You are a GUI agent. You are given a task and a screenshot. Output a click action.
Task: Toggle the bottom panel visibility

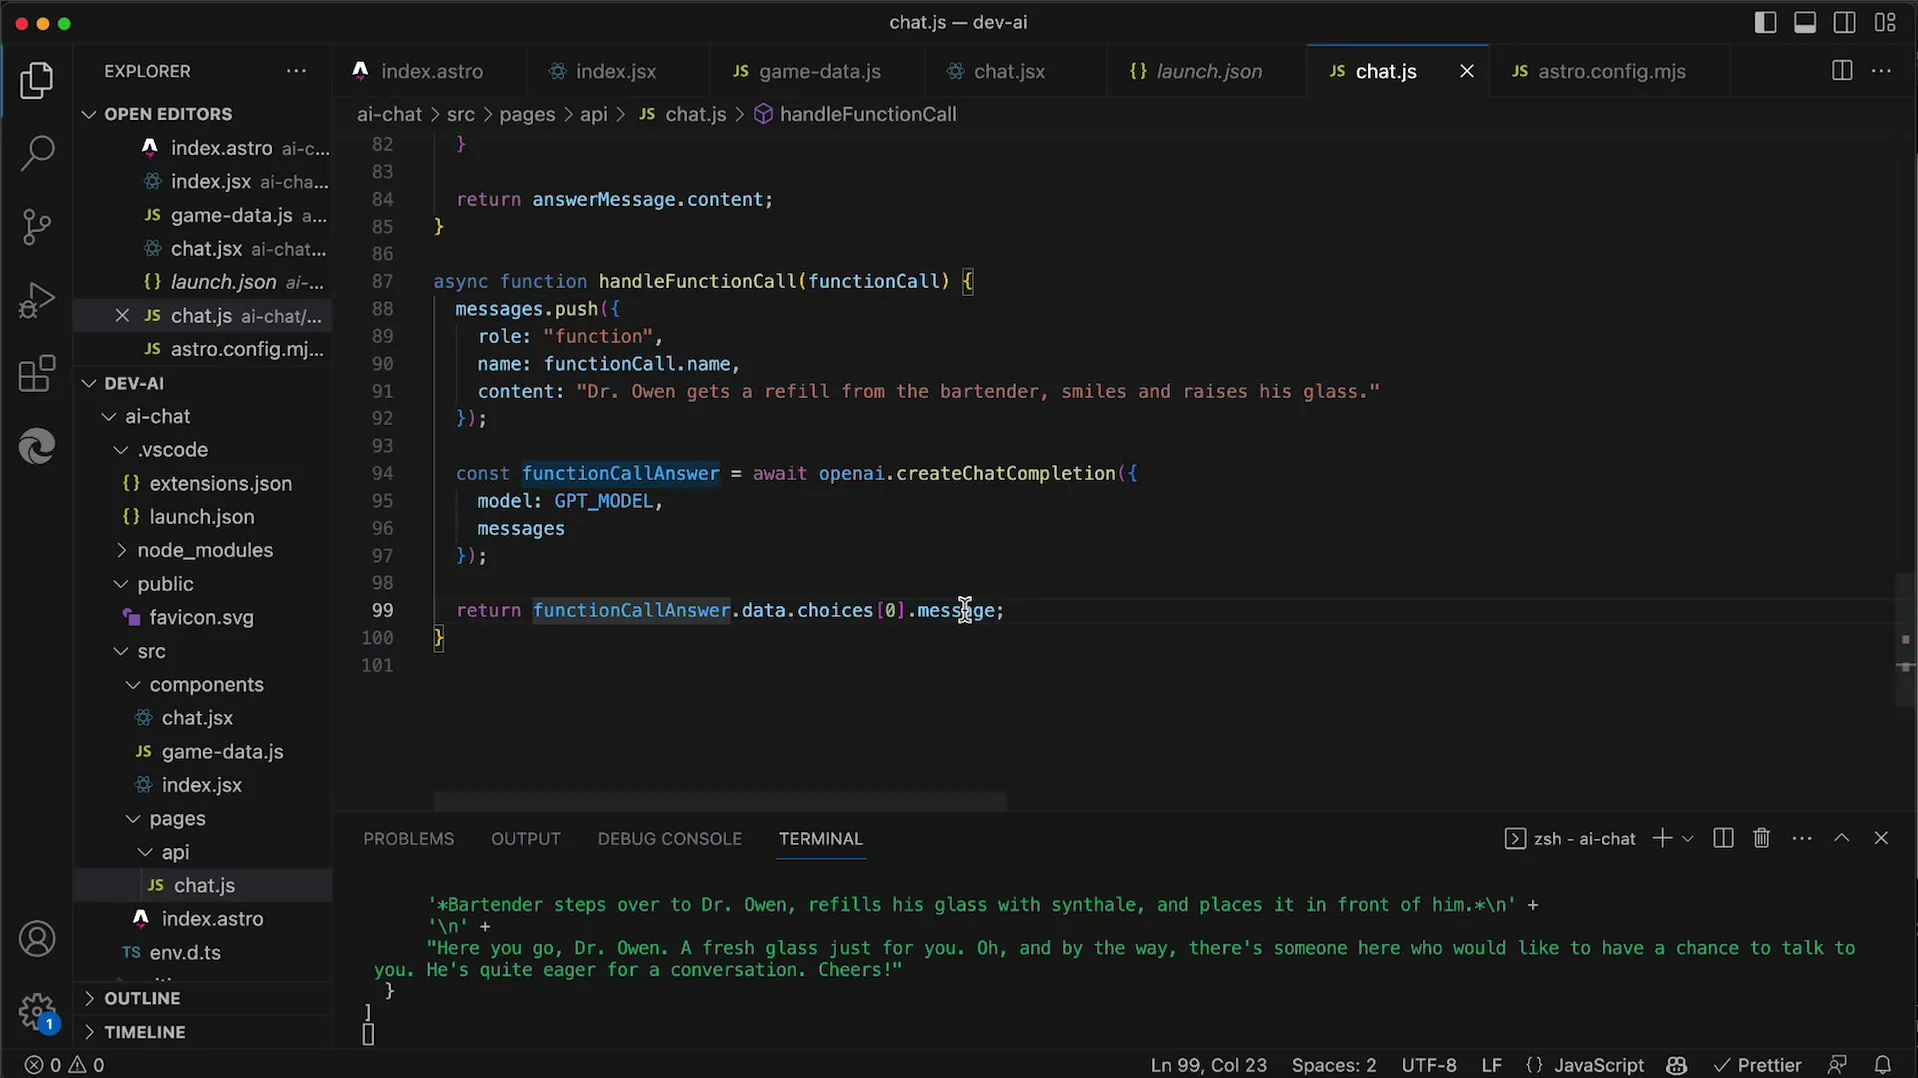pyautogui.click(x=1804, y=22)
